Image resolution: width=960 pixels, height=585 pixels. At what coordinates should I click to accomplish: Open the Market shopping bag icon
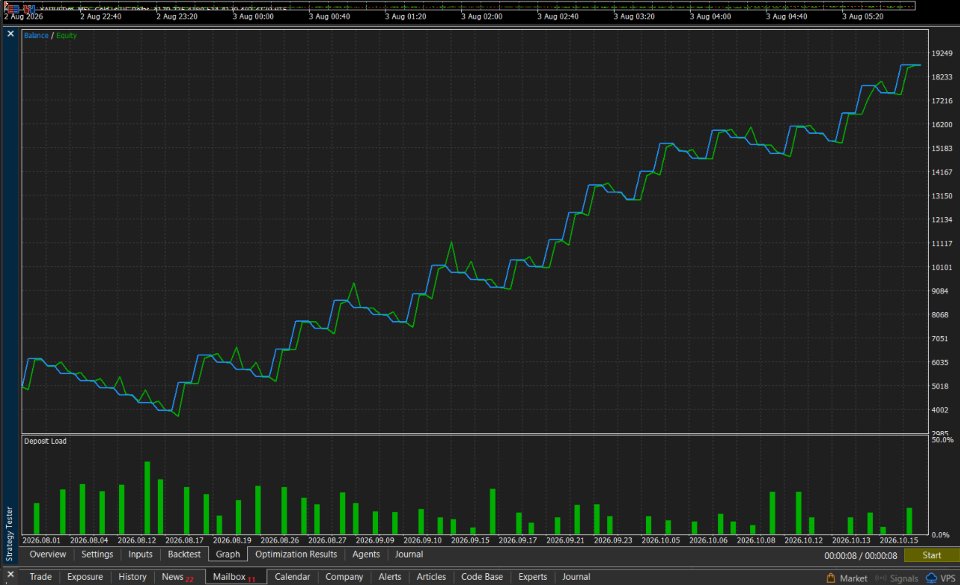coord(831,578)
